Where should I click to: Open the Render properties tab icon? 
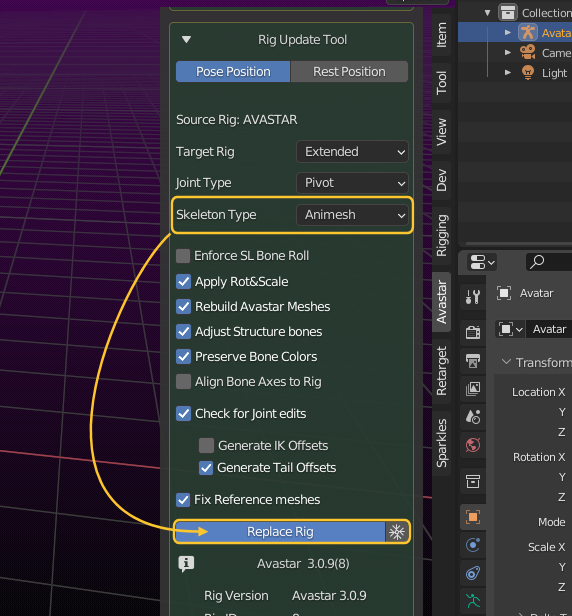[x=473, y=332]
